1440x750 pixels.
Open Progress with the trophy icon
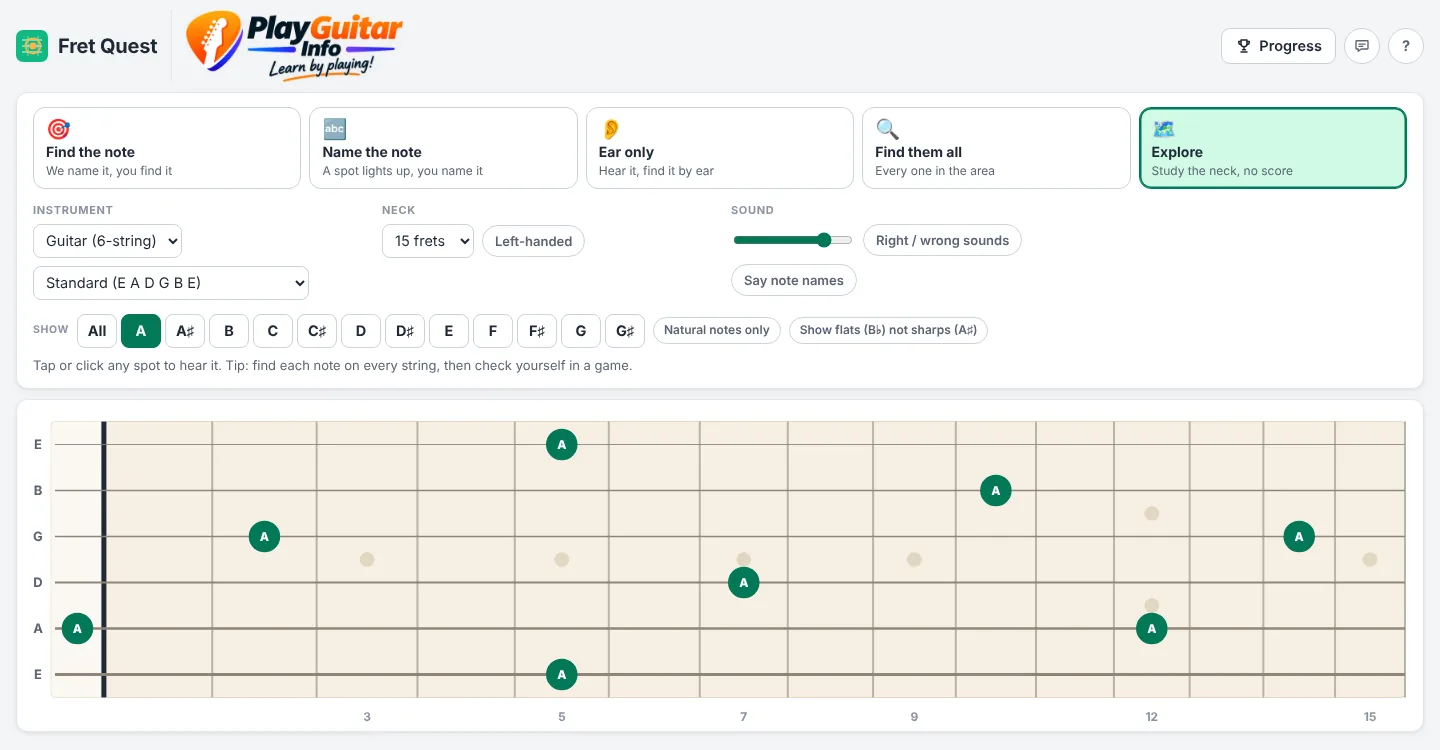tap(1278, 46)
